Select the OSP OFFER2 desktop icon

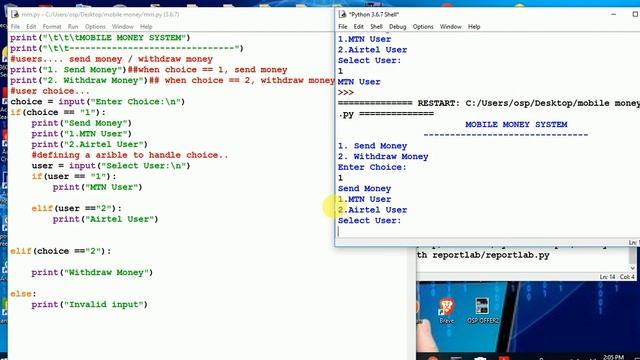[x=483, y=311]
